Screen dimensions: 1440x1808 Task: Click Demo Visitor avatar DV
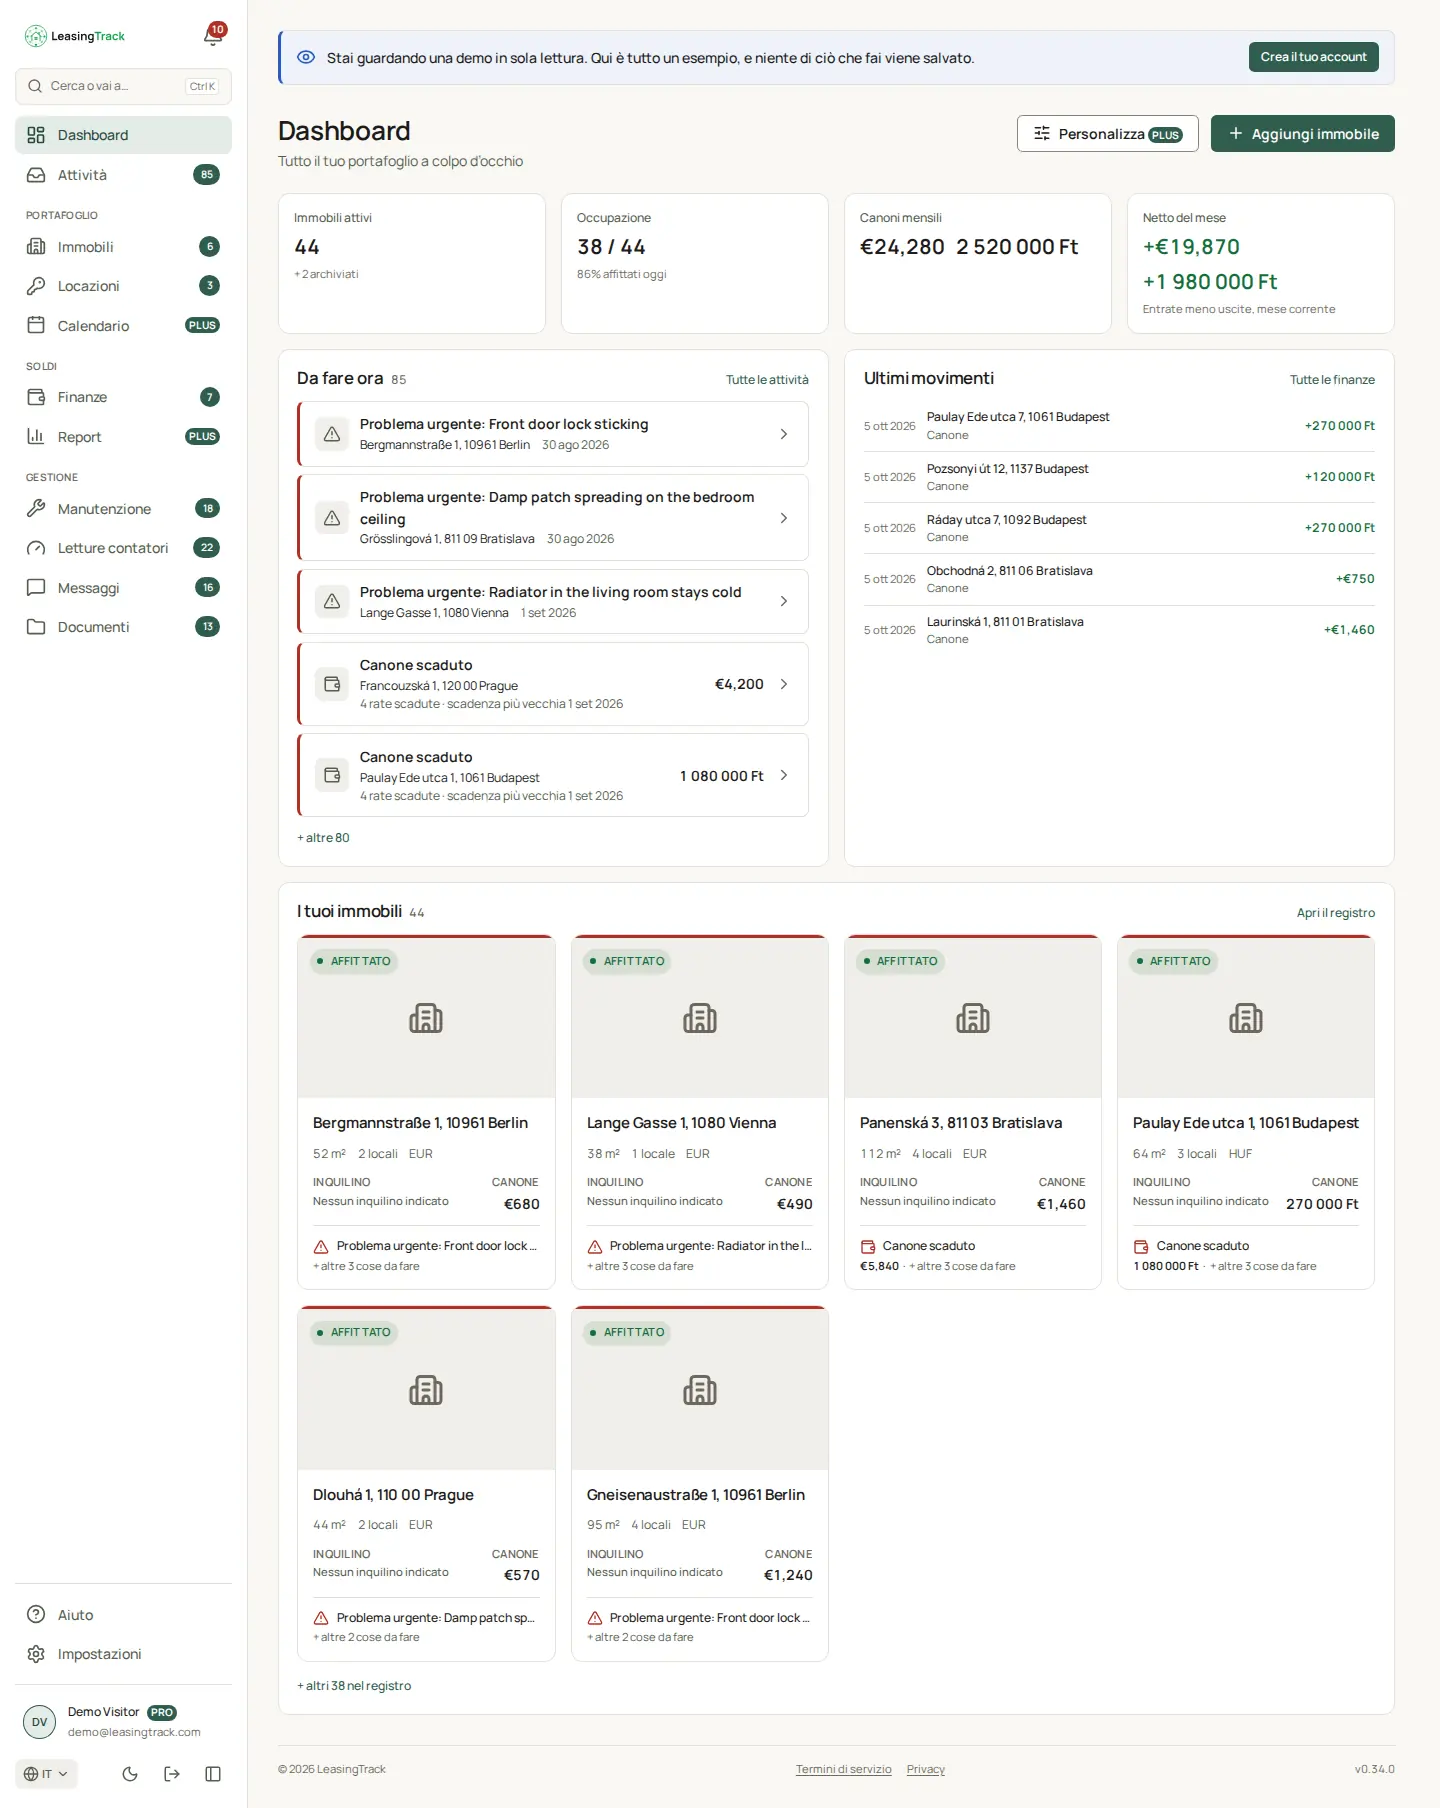(39, 1722)
